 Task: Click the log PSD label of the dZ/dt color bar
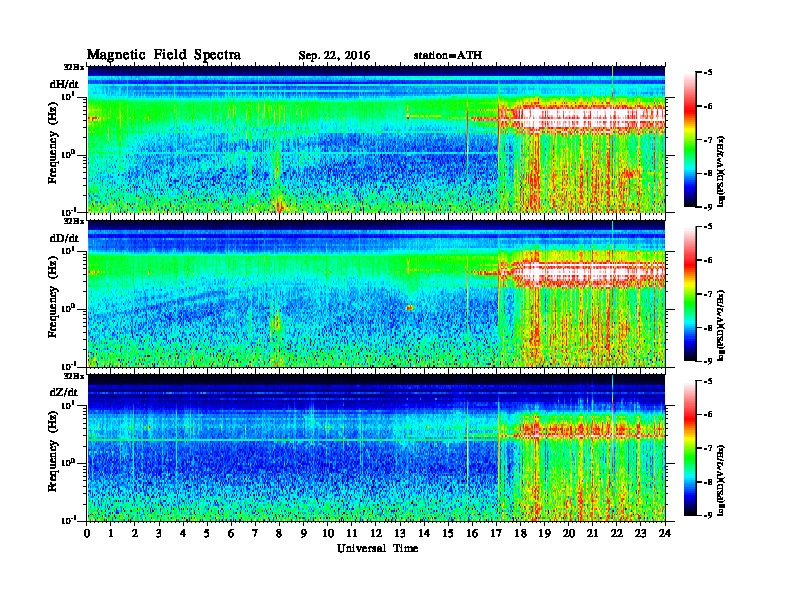pyautogui.click(x=722, y=479)
